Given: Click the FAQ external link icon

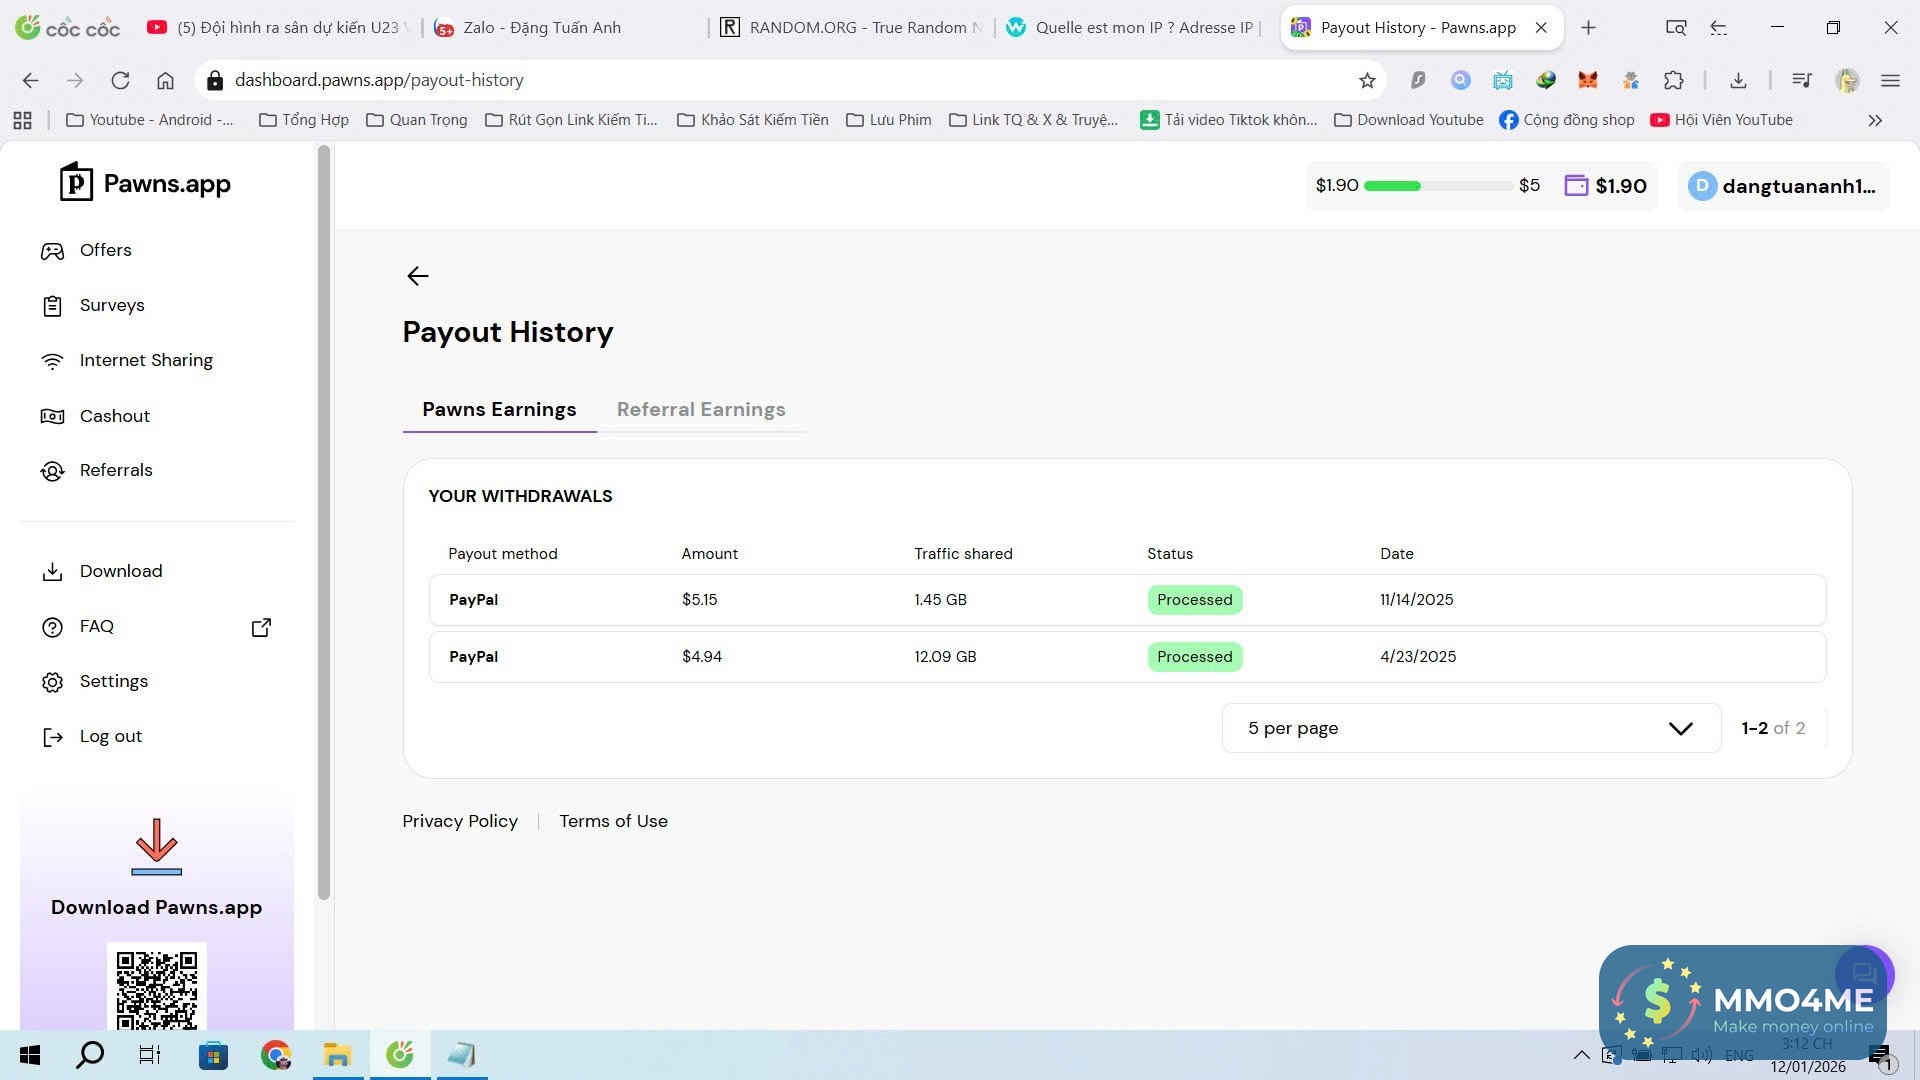Looking at the screenshot, I should click(261, 627).
